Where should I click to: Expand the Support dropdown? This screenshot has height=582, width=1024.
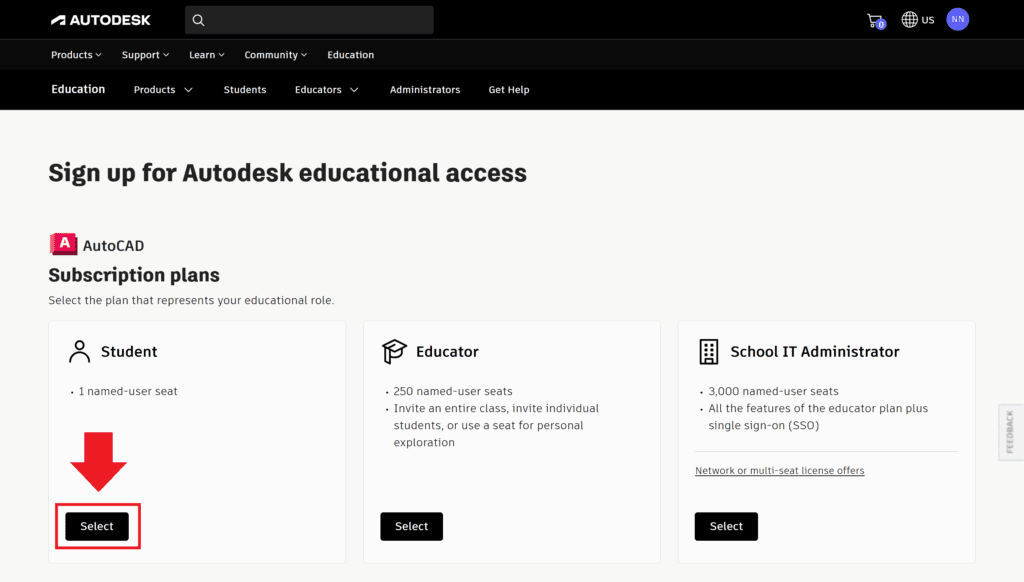click(145, 55)
